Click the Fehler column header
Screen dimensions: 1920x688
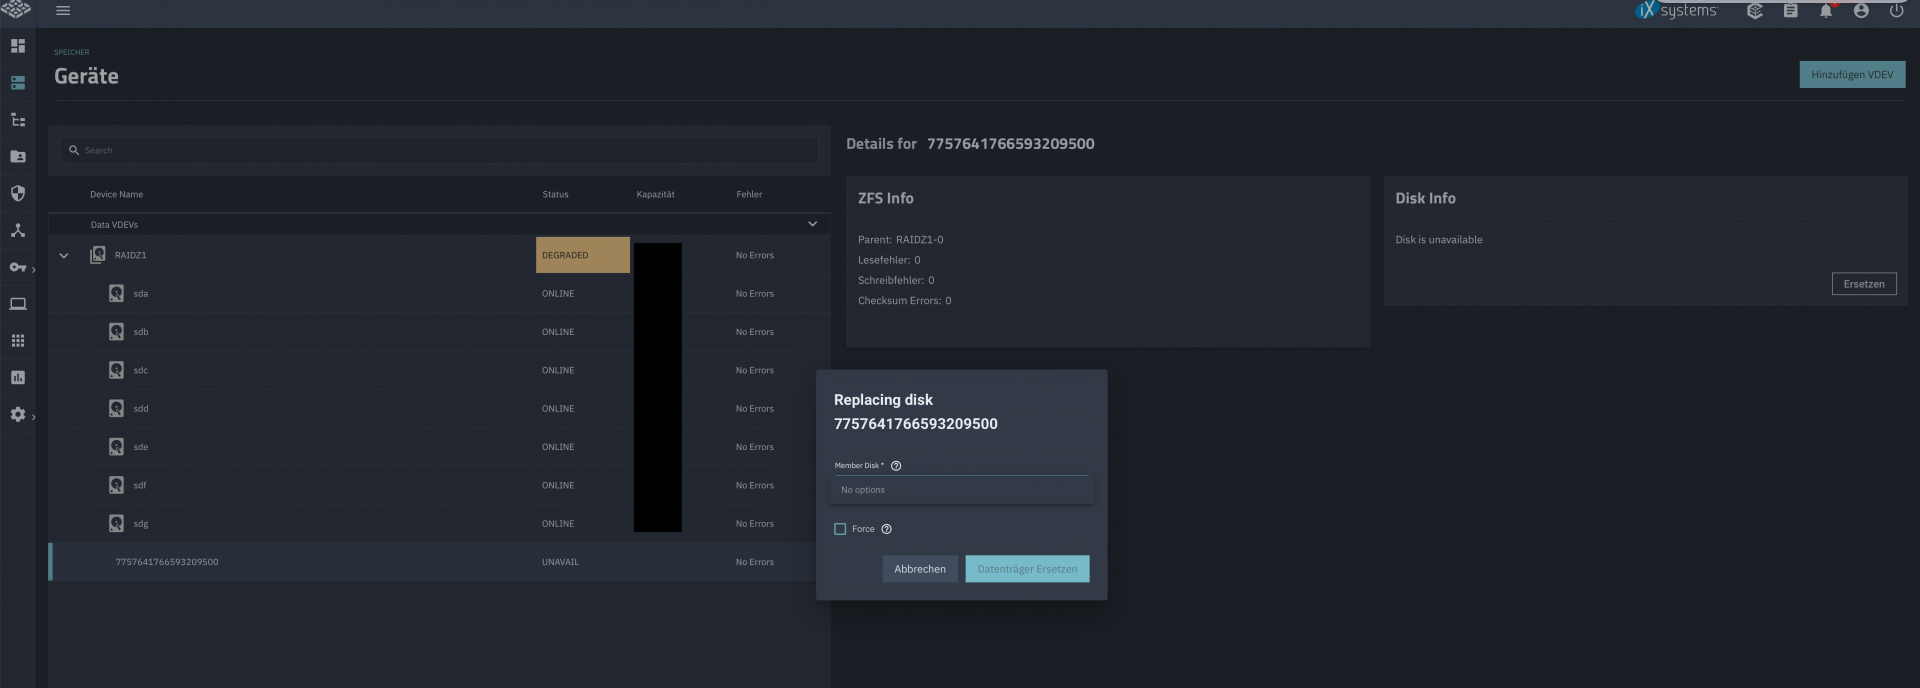click(749, 194)
